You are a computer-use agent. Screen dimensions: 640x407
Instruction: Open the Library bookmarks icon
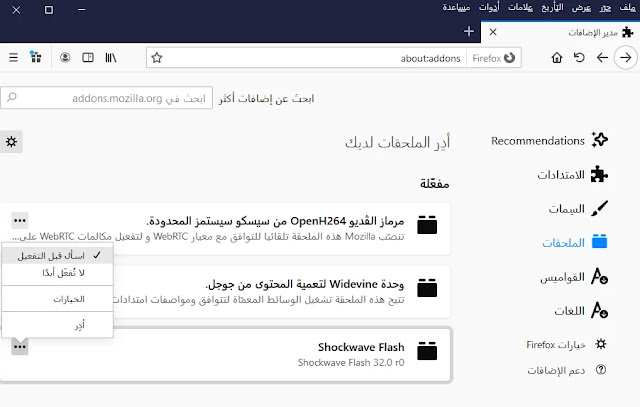(111, 58)
